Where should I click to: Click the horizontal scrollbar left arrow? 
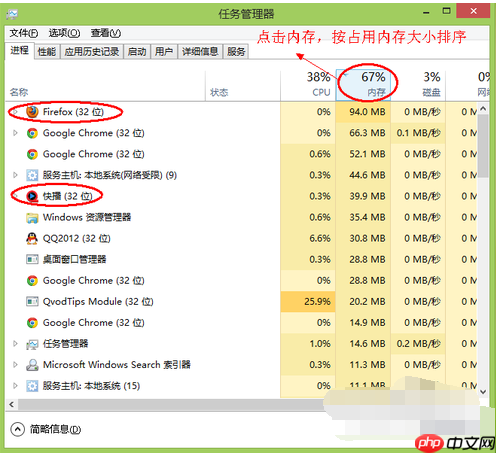pyautogui.click(x=12, y=405)
